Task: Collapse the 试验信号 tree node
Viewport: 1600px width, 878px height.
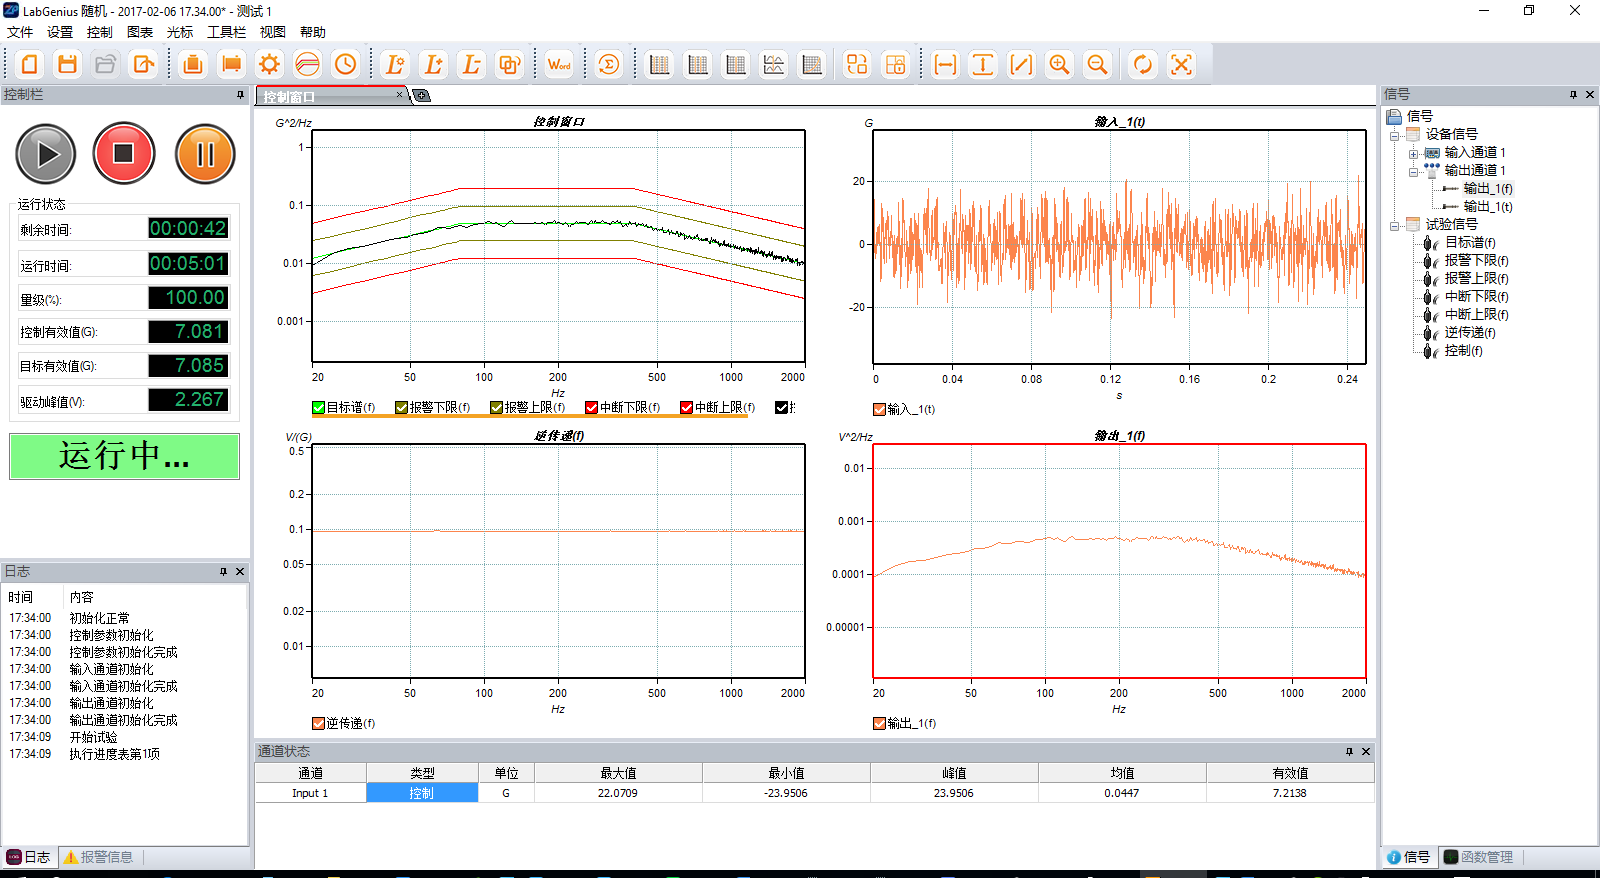Action: [1394, 226]
